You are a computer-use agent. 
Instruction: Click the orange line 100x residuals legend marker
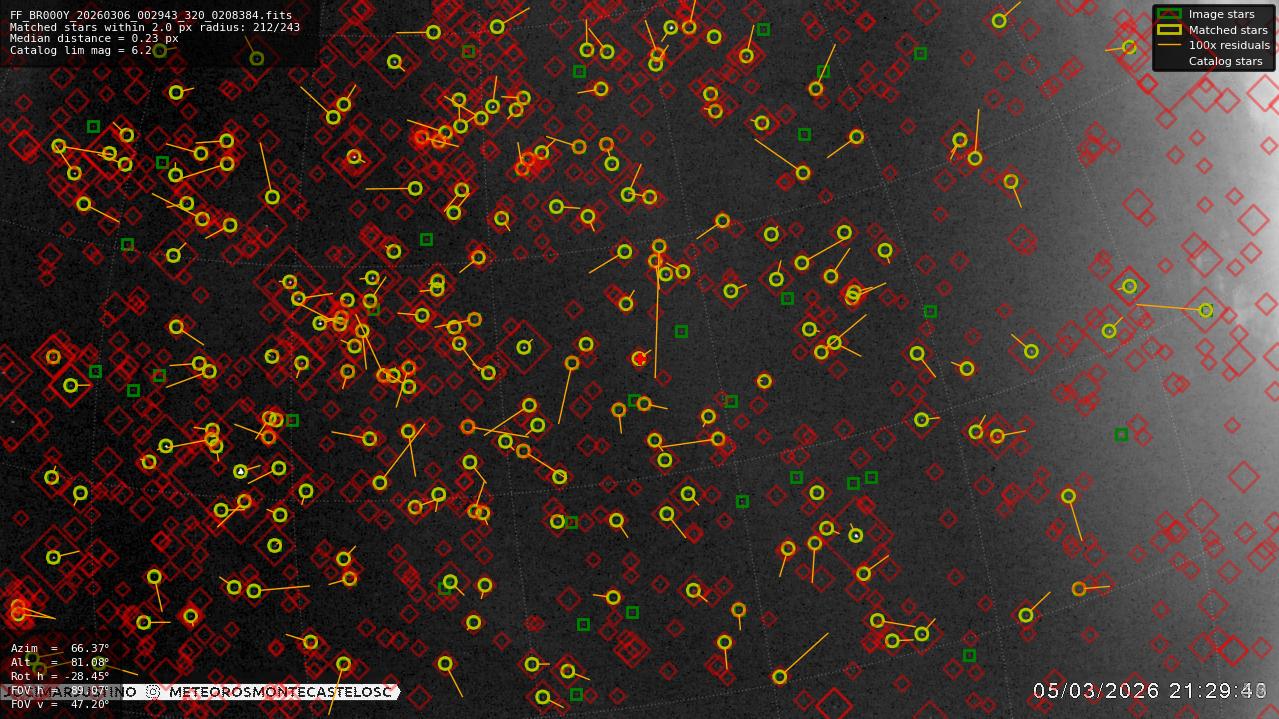(1169, 45)
